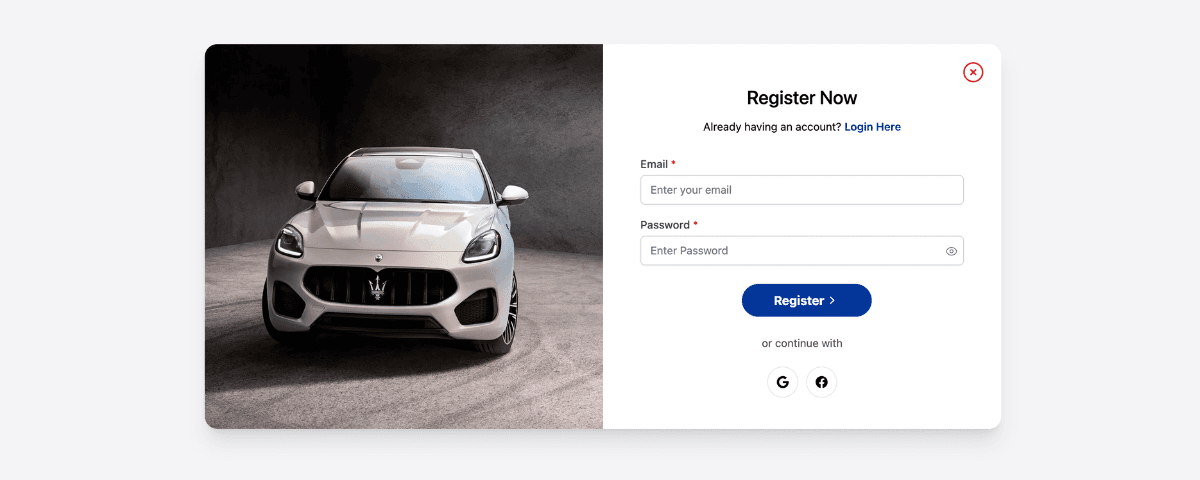Click the chevron arrow inside Register button
The image size is (1200, 480).
point(832,300)
